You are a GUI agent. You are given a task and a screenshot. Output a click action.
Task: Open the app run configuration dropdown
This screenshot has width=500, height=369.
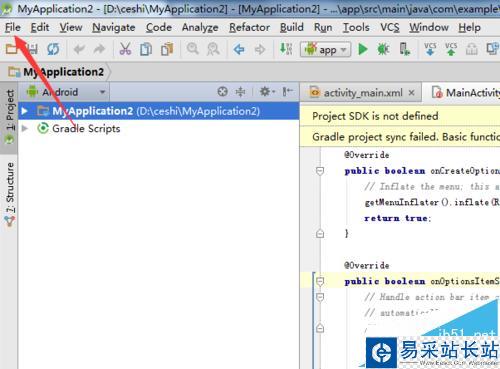click(325, 50)
